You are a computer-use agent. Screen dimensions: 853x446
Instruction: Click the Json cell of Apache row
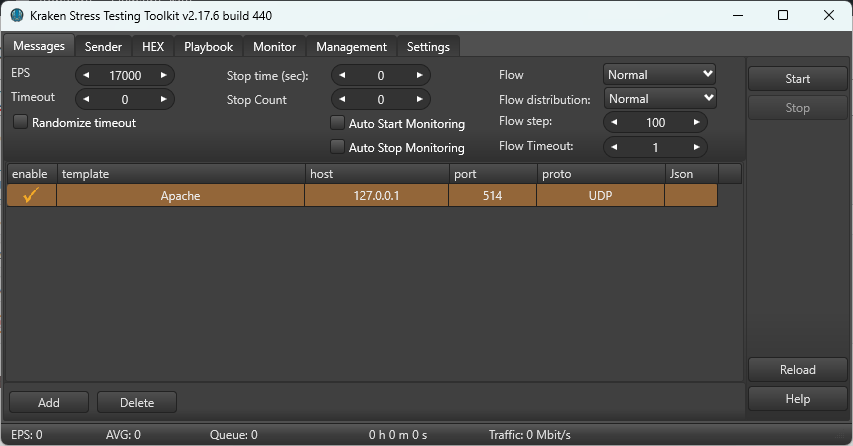(691, 195)
